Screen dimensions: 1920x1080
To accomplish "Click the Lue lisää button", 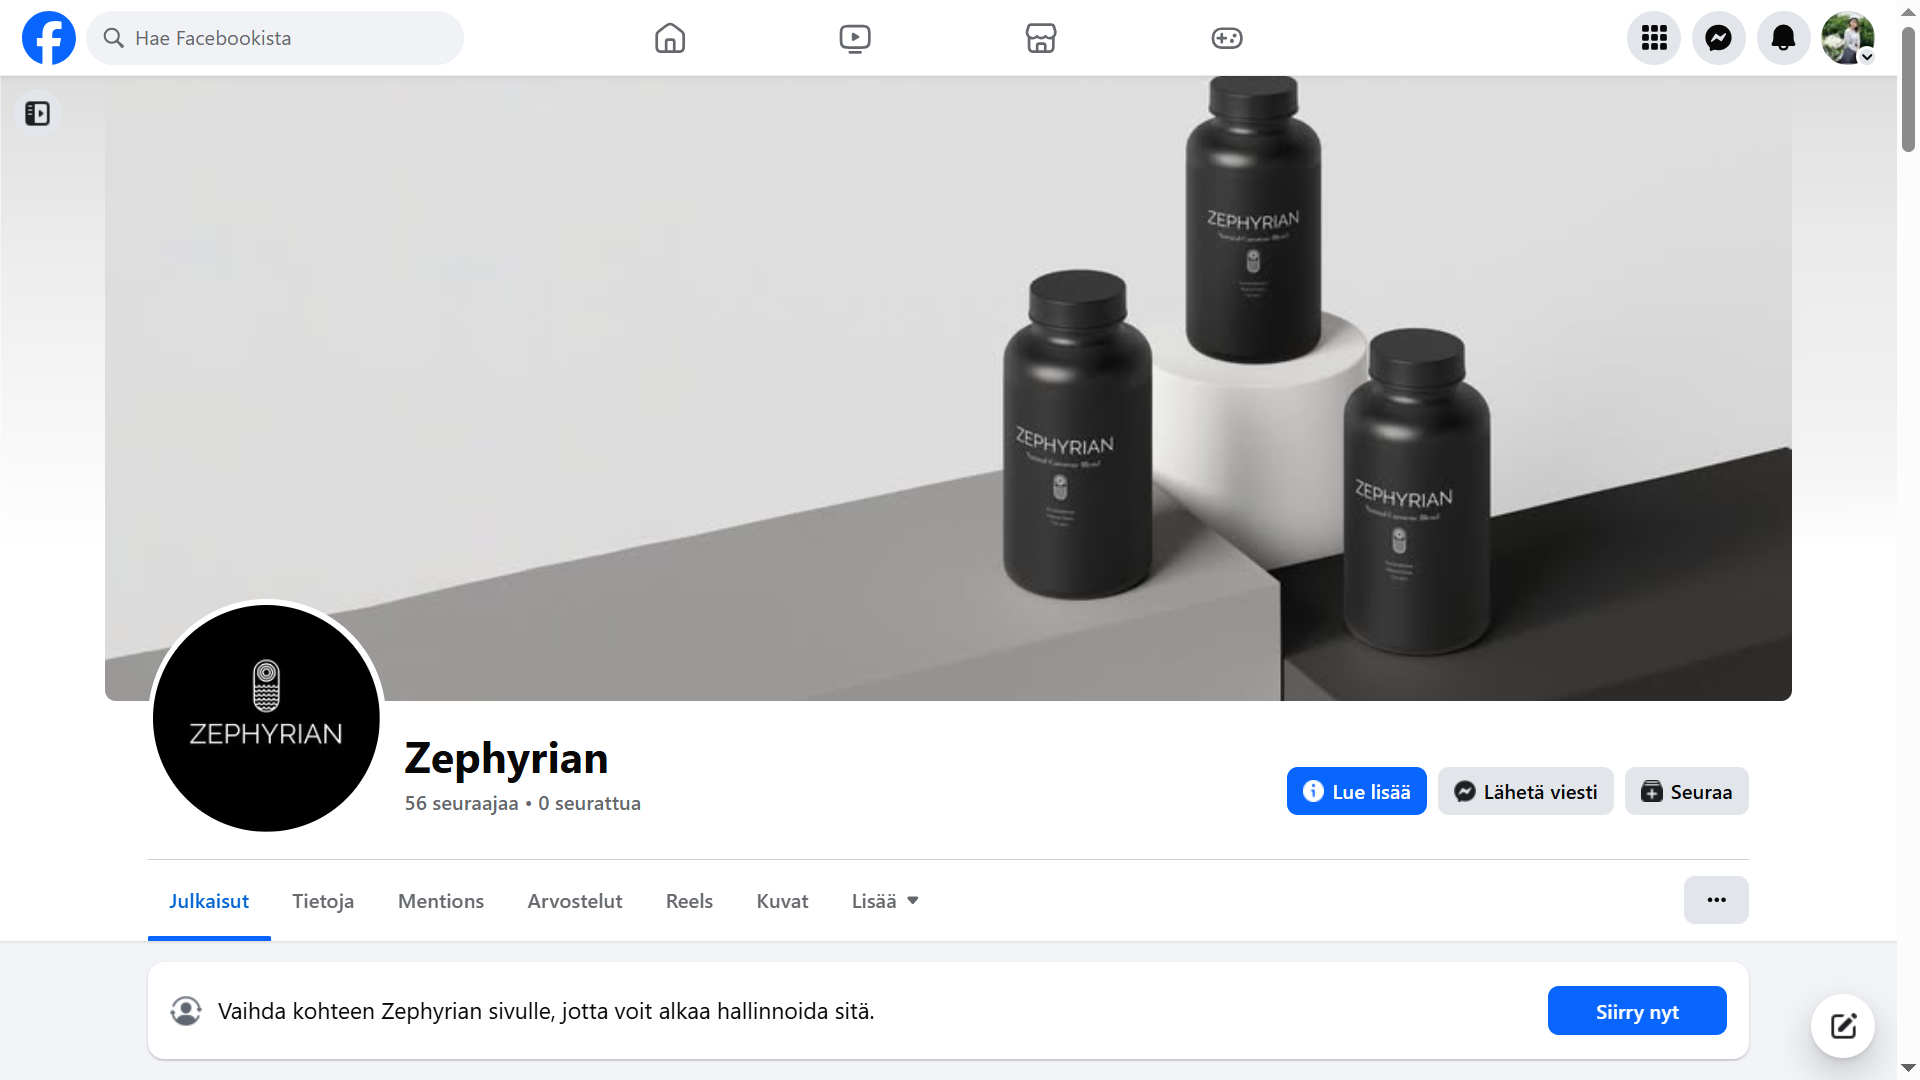I will [1356, 792].
